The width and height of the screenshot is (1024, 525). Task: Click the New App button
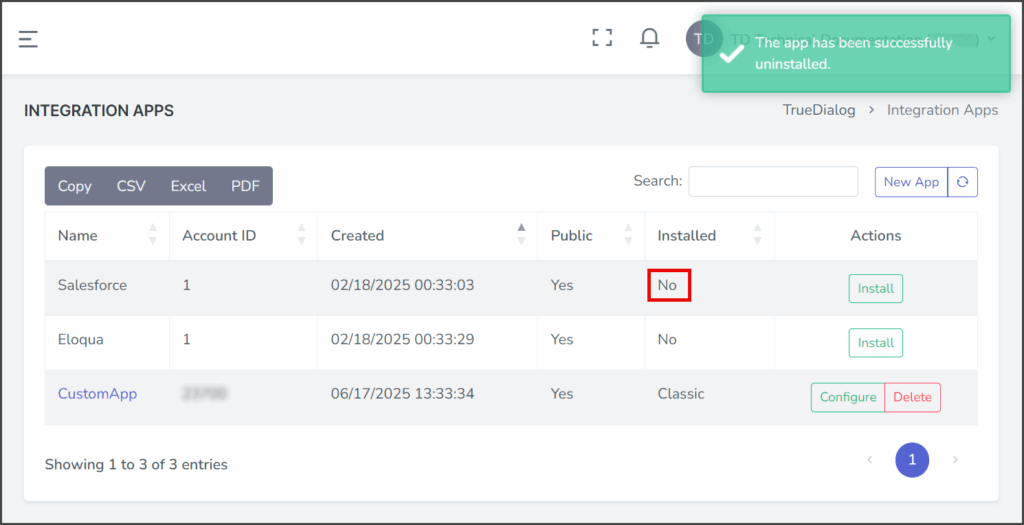point(911,182)
